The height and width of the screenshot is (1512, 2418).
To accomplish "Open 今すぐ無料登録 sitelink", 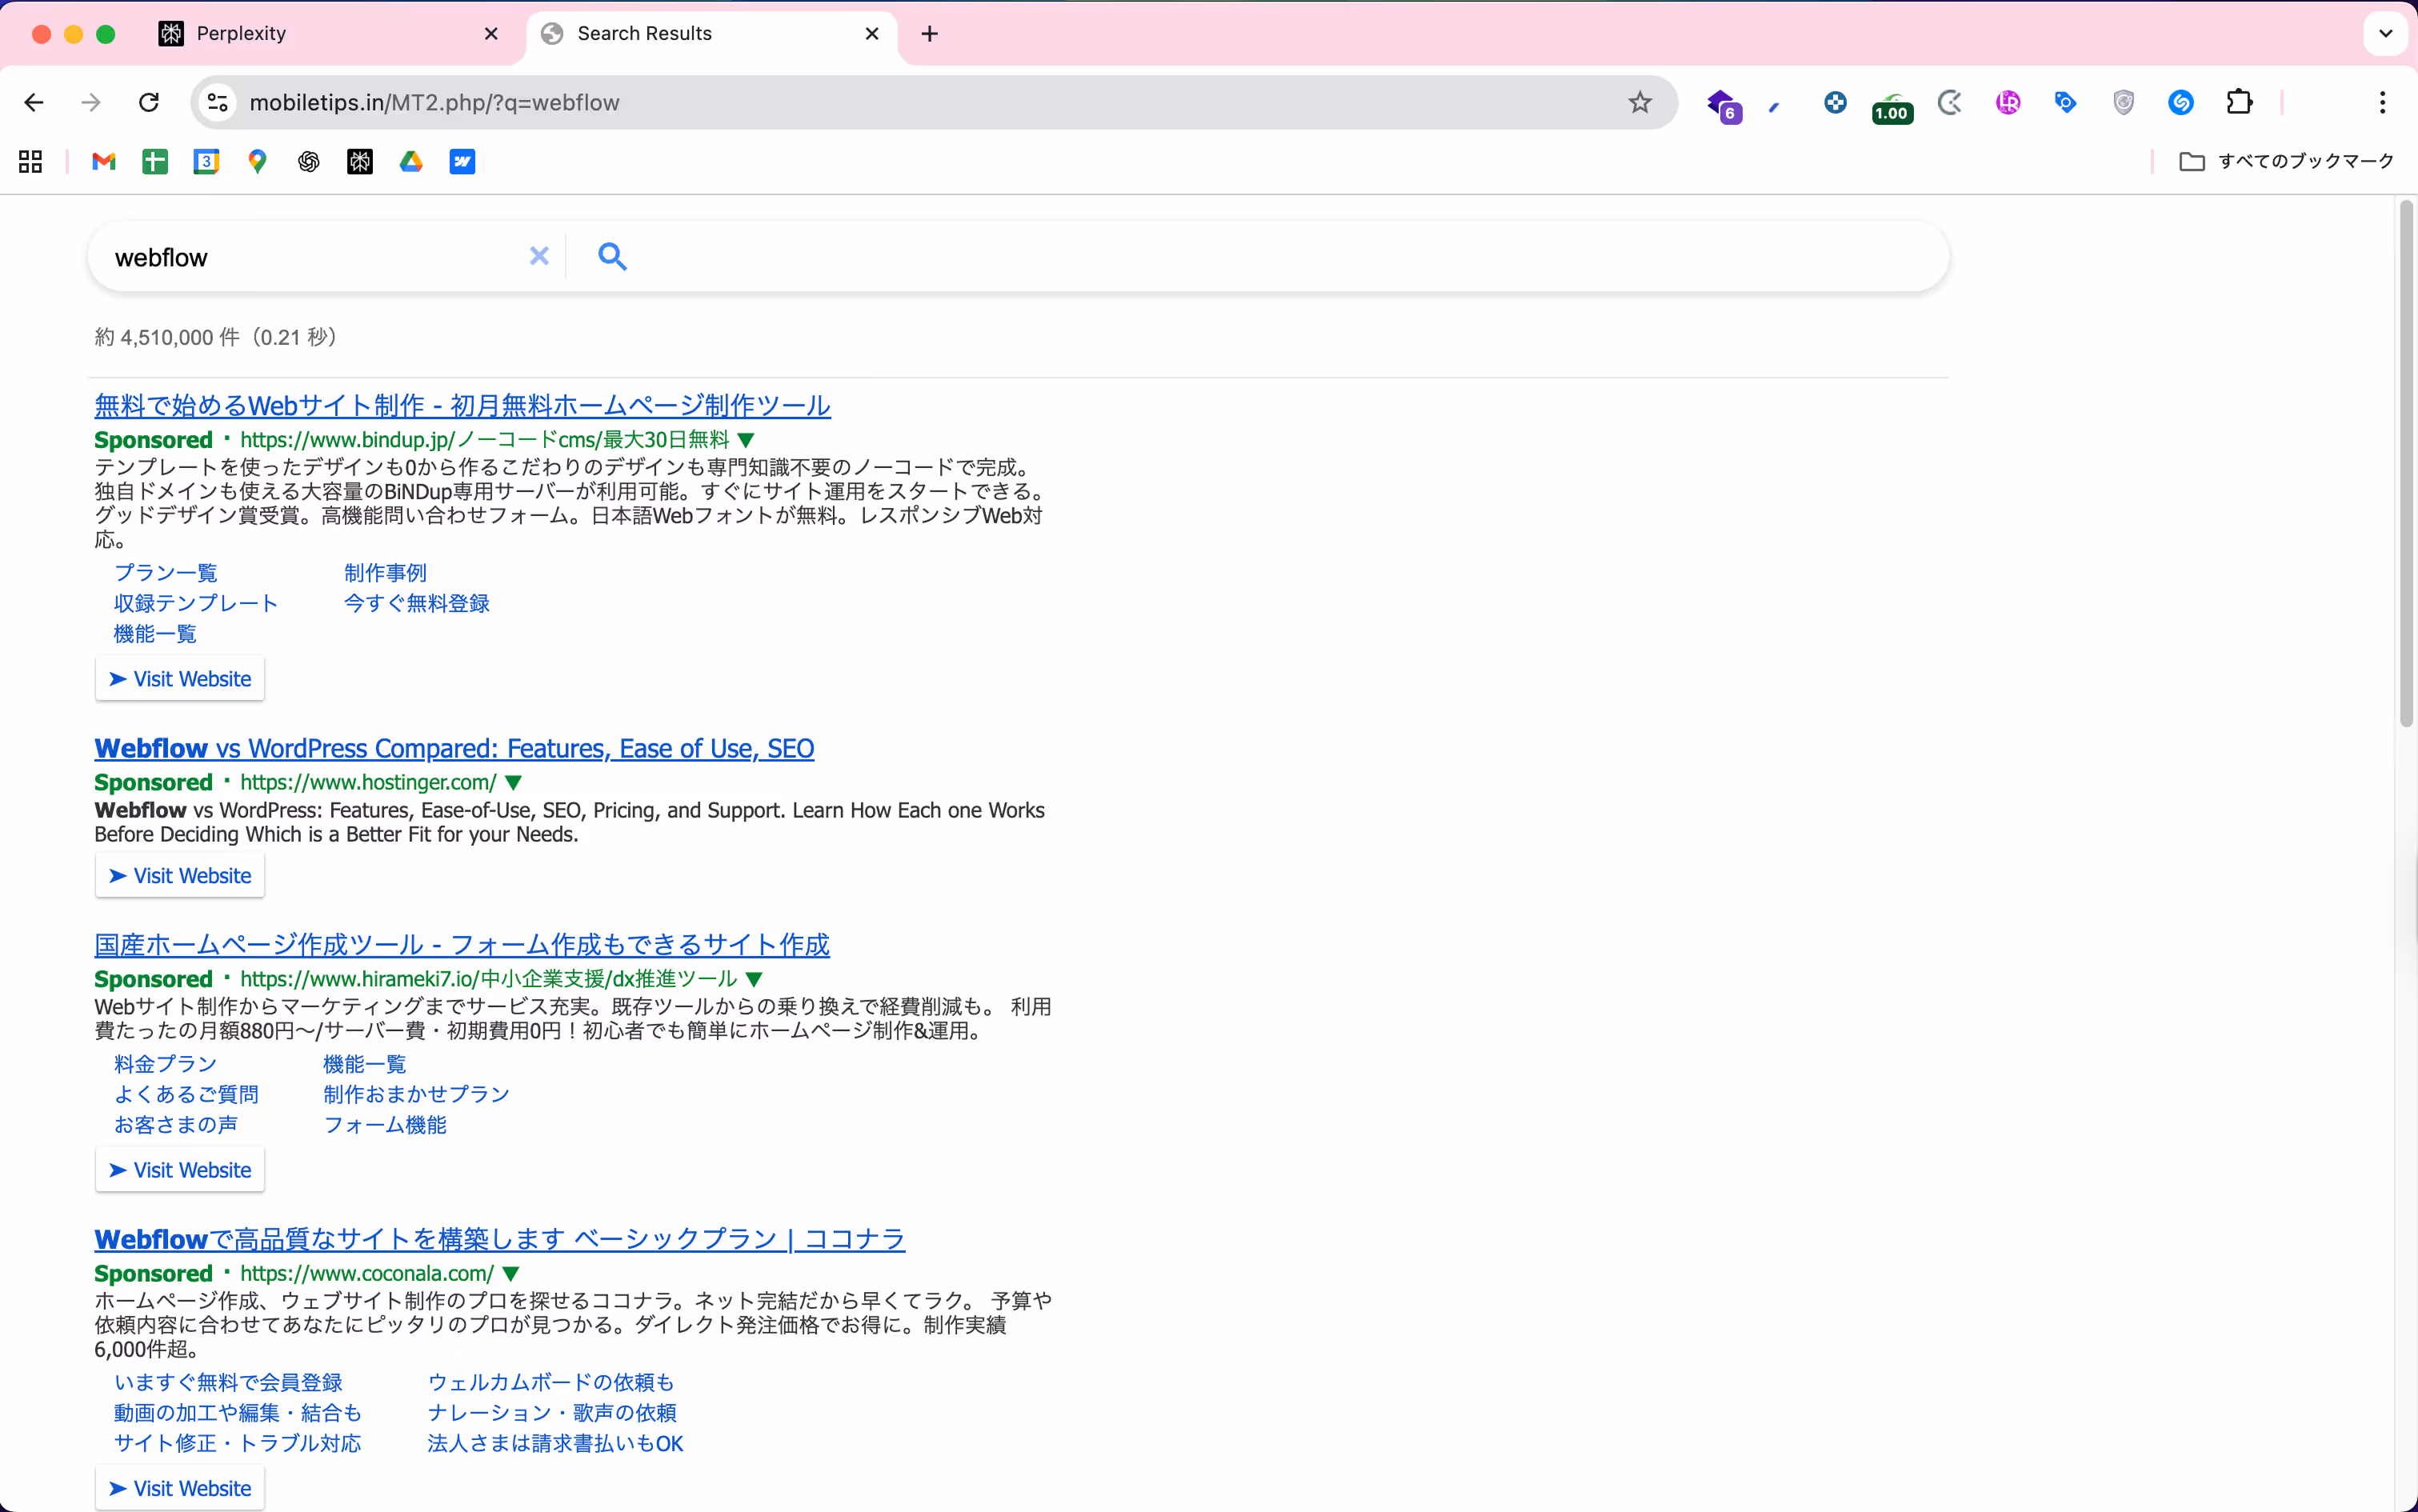I will point(416,603).
